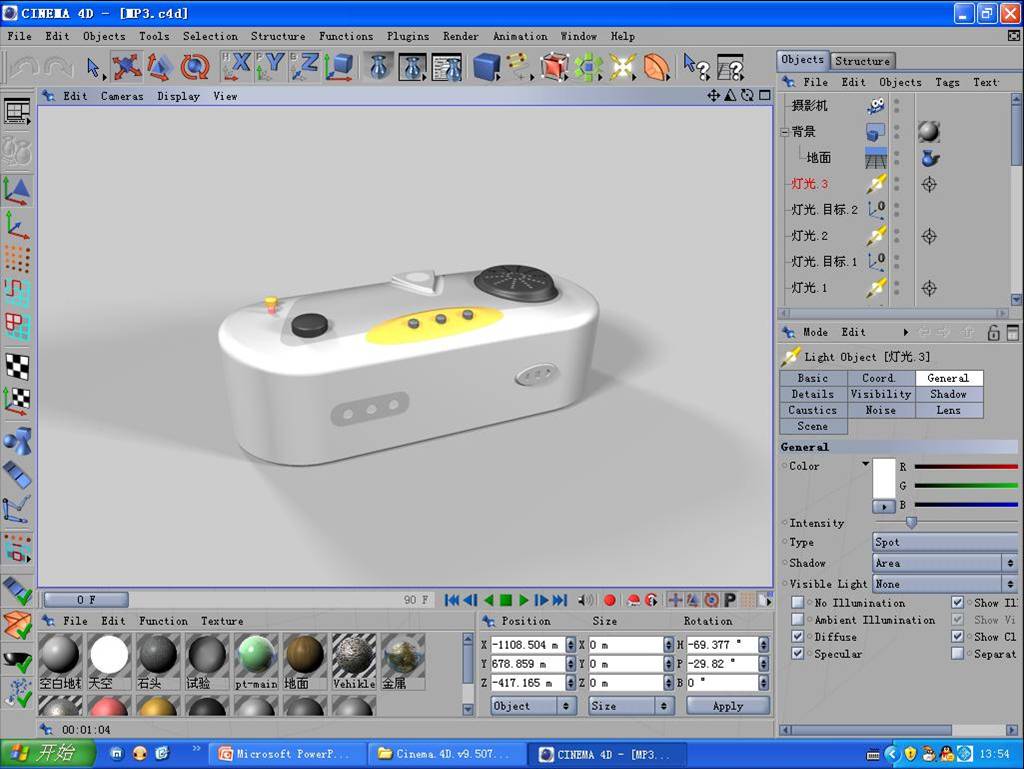Open the Object coordinate mode dropdown

pos(533,706)
